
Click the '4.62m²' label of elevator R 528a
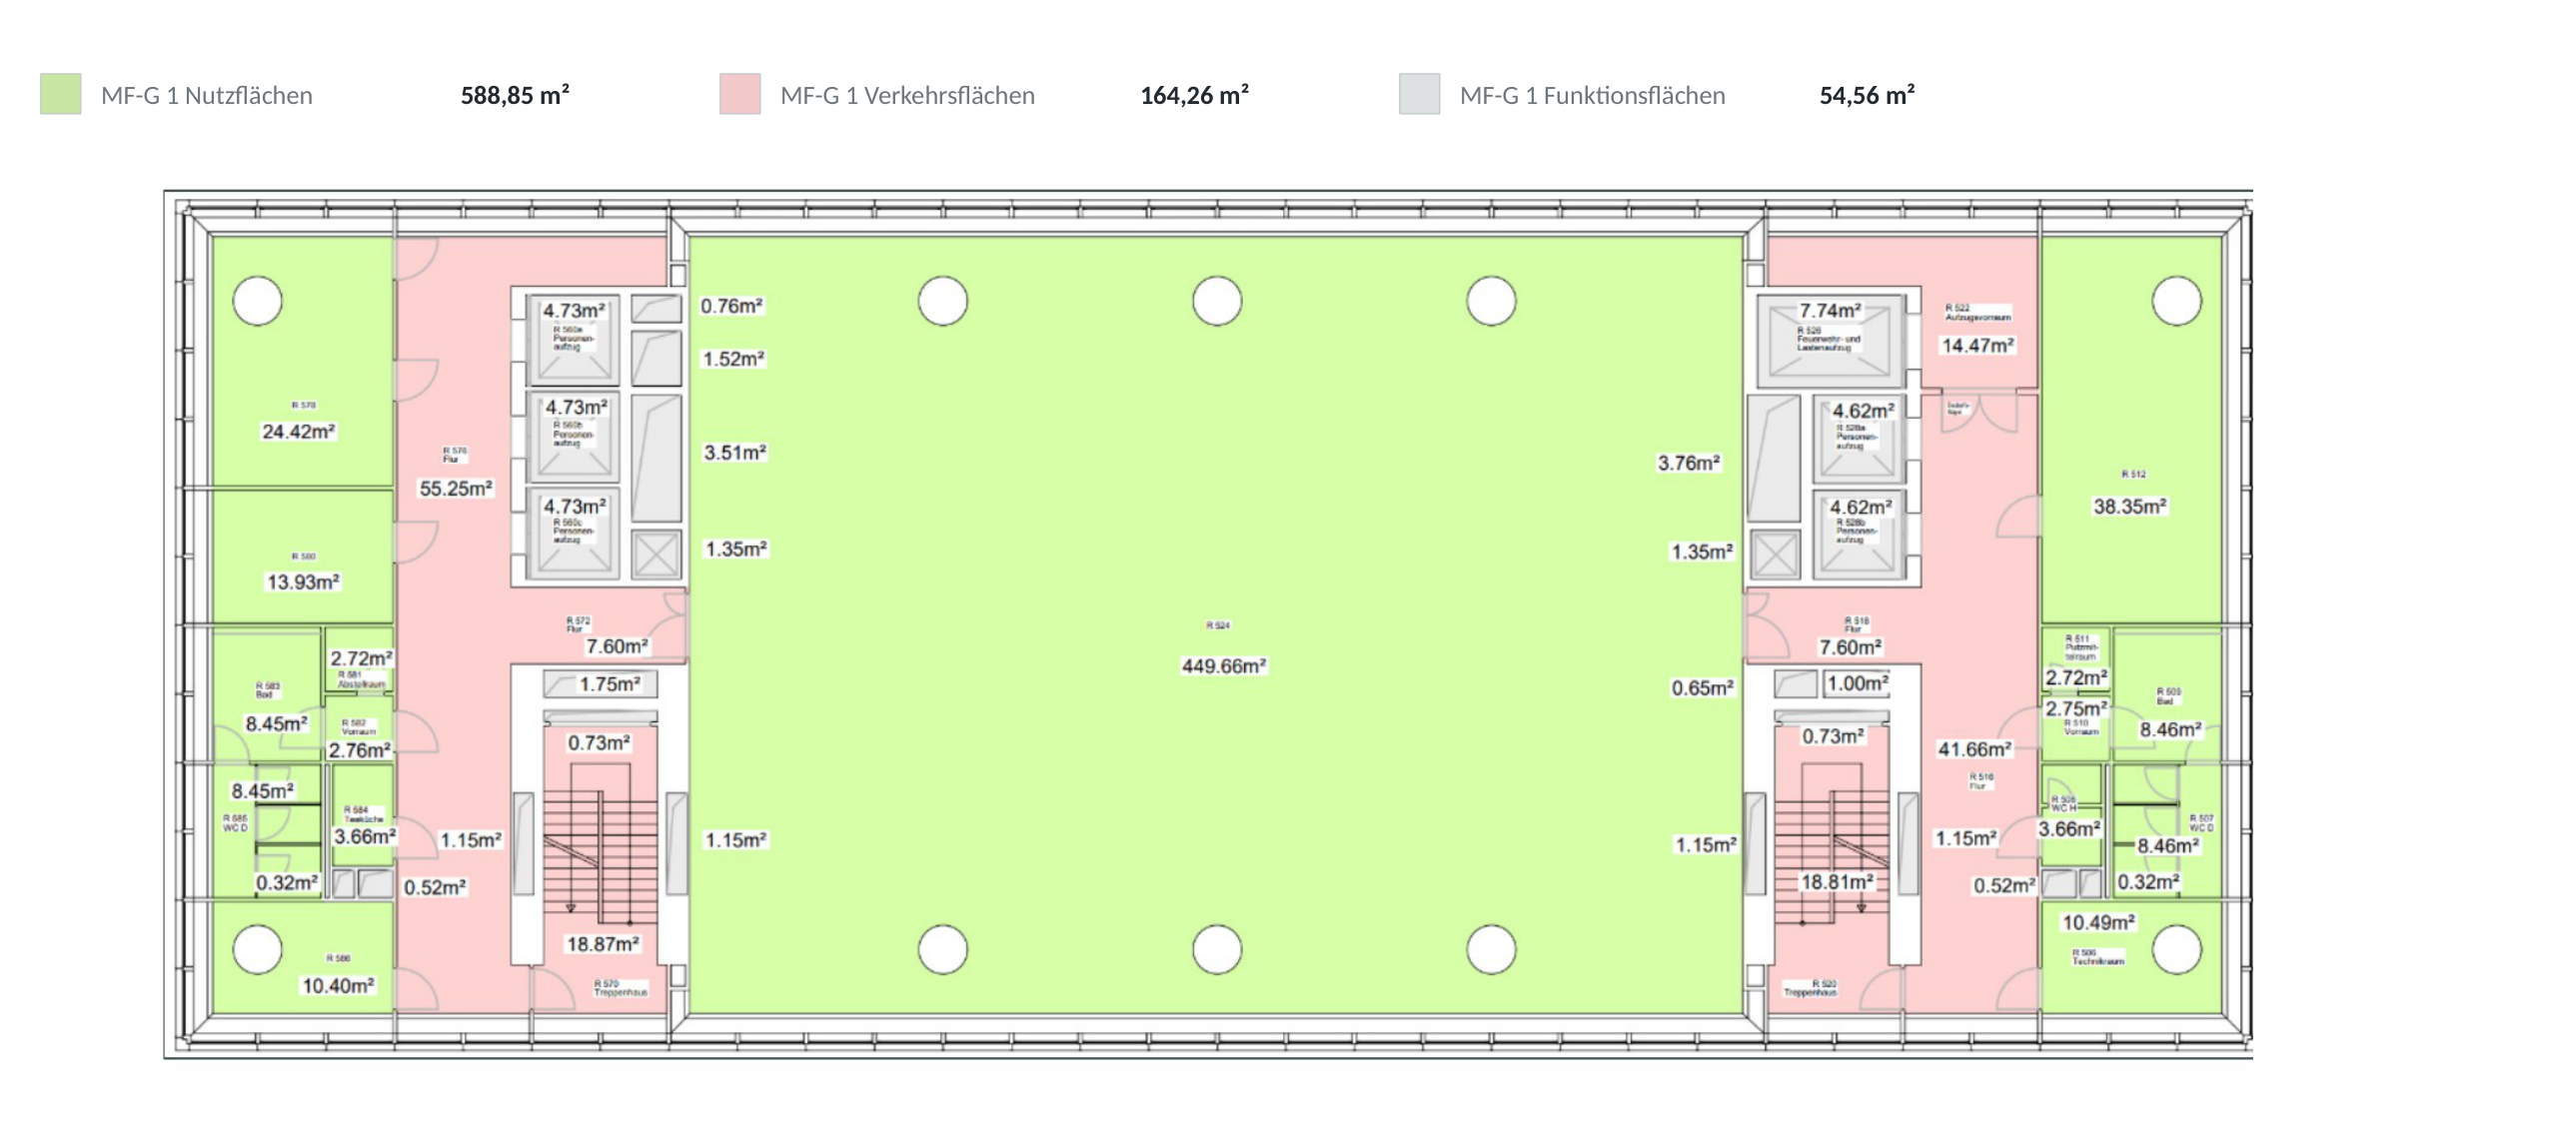click(x=1864, y=411)
